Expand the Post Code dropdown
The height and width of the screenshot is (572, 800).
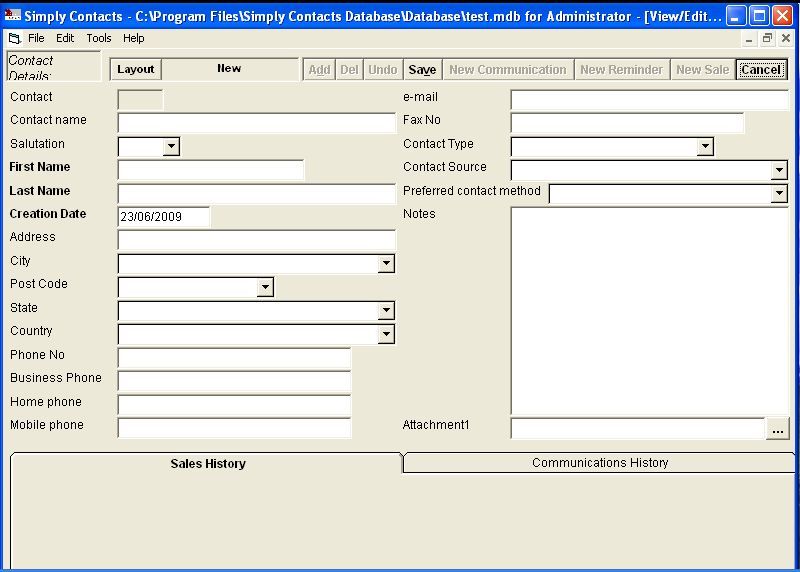265,287
